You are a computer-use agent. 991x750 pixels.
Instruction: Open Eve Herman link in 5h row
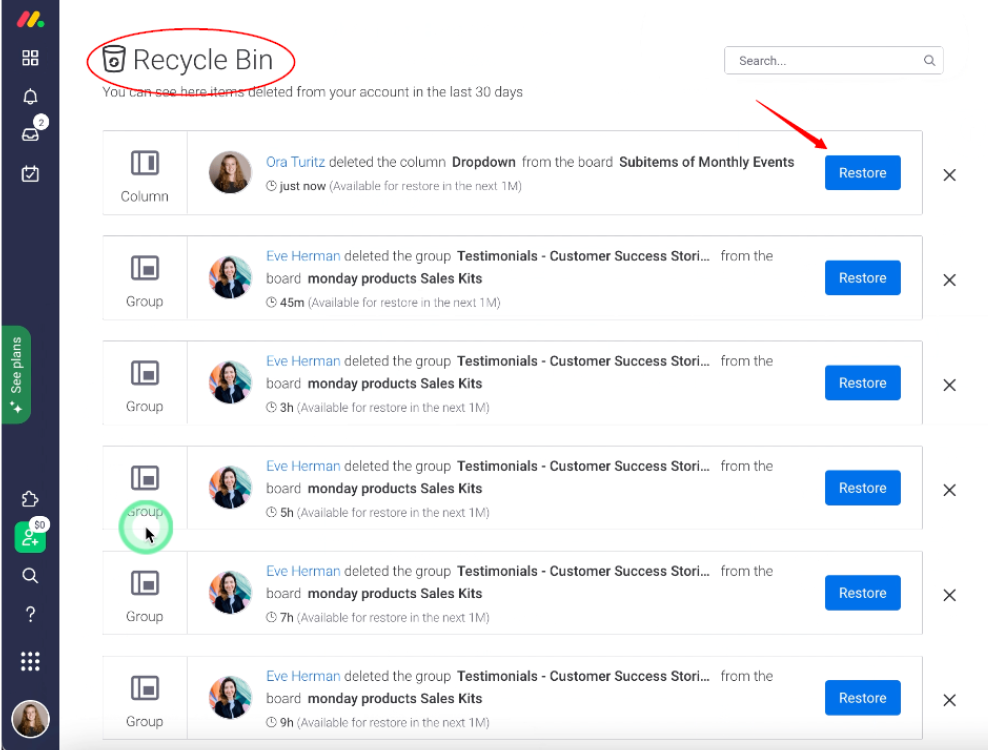coord(303,466)
